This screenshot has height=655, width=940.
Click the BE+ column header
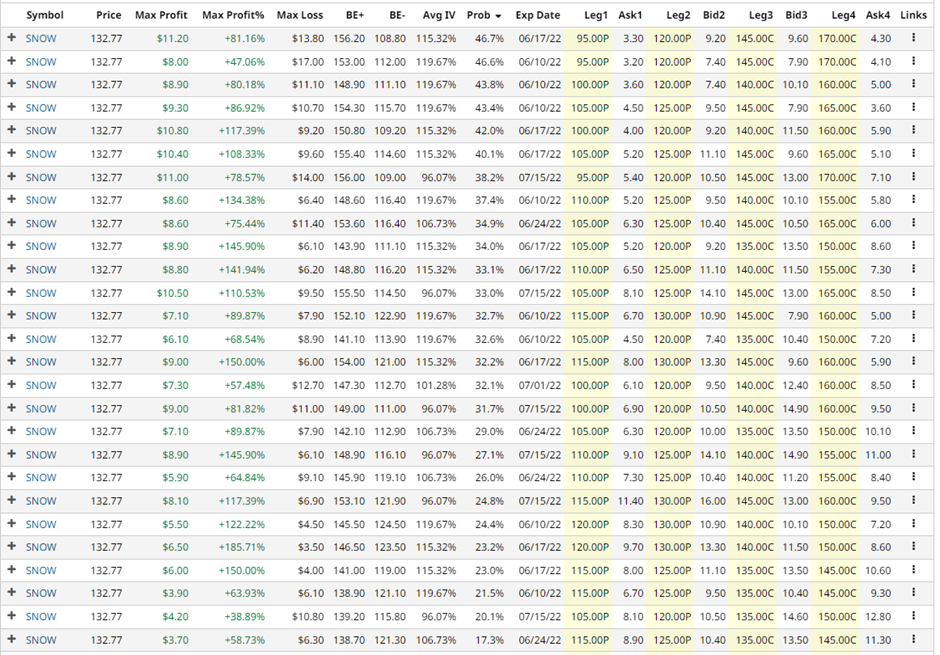point(355,15)
